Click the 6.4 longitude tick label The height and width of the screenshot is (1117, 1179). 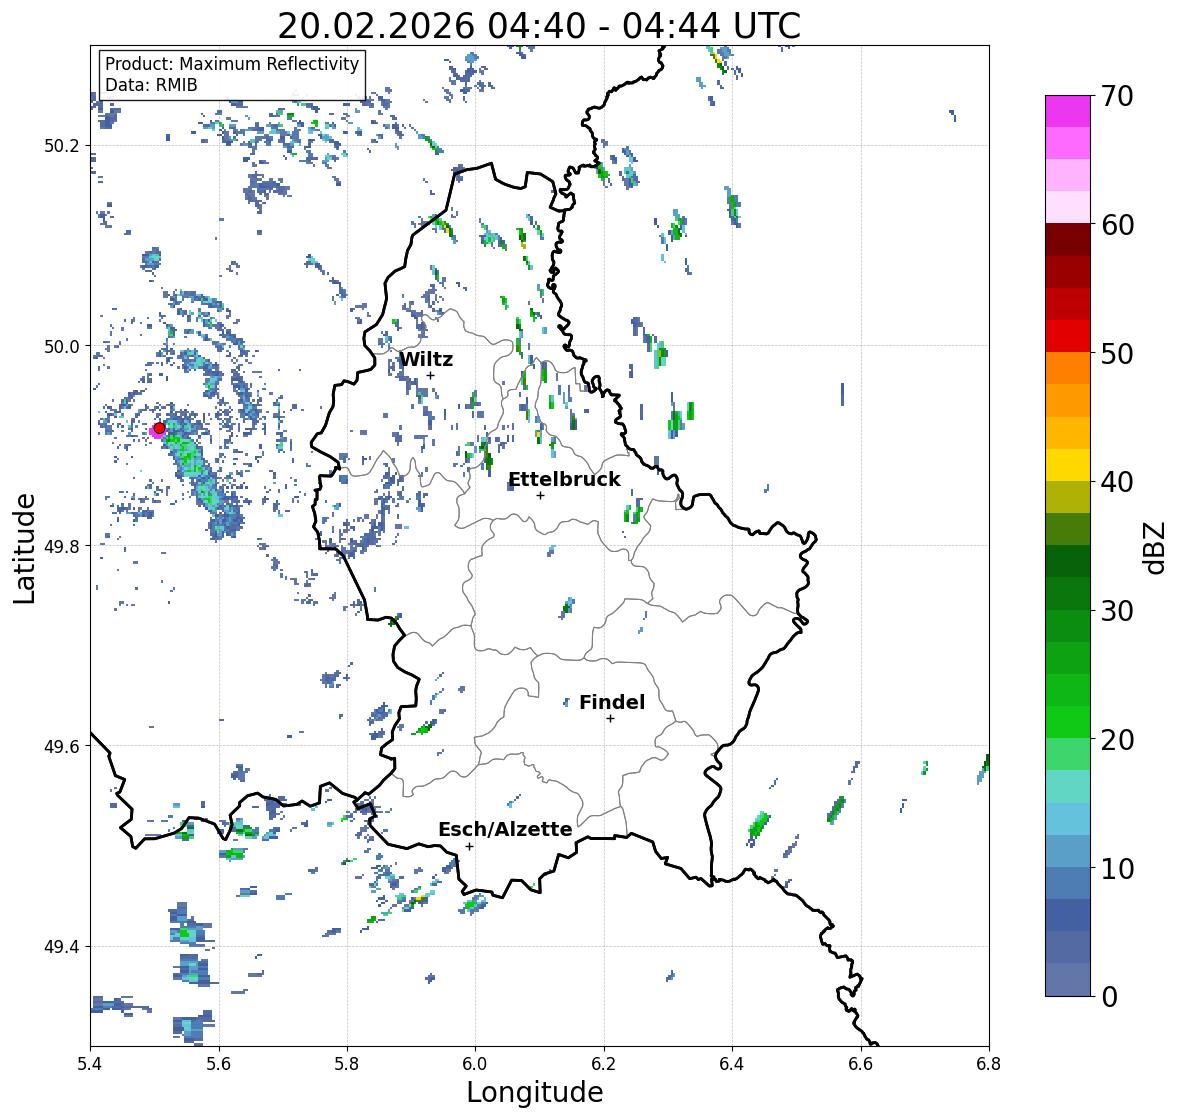click(x=732, y=1064)
